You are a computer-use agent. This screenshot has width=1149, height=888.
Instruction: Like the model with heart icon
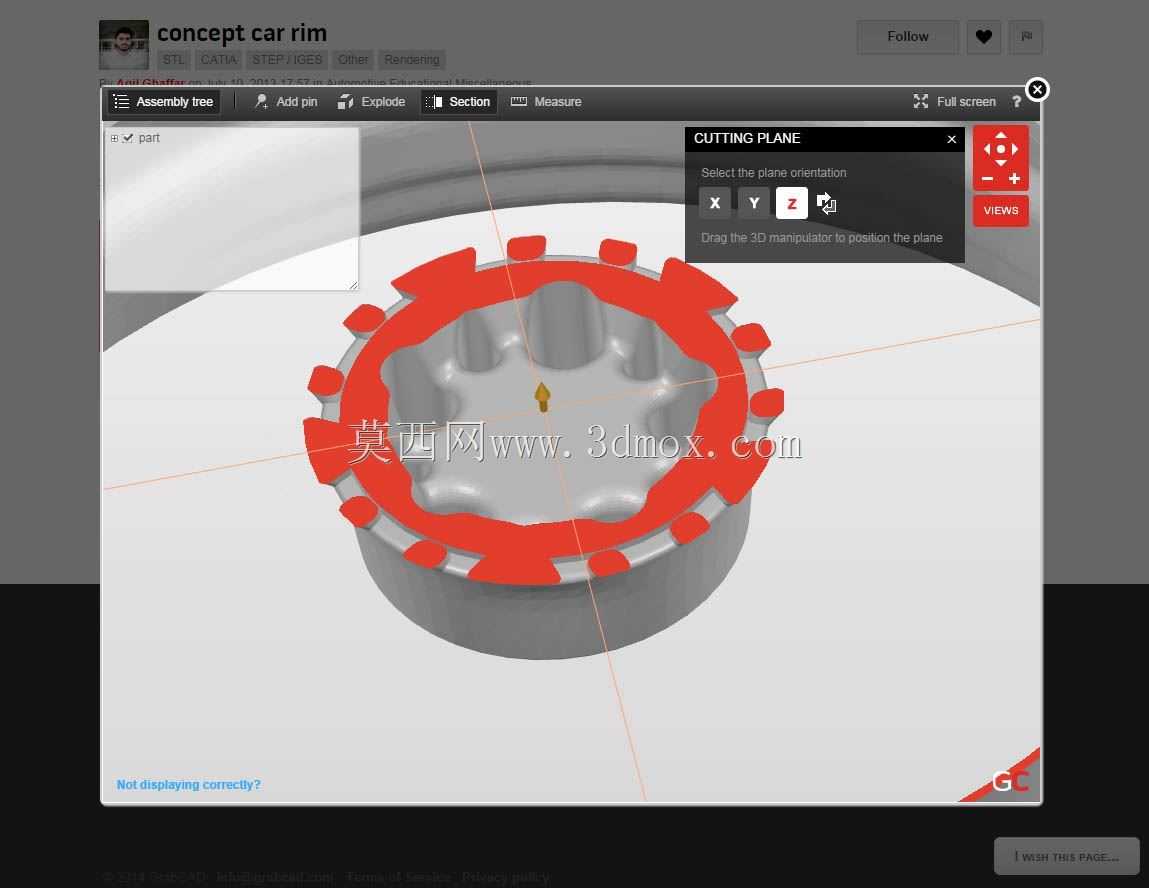[x=983, y=37]
